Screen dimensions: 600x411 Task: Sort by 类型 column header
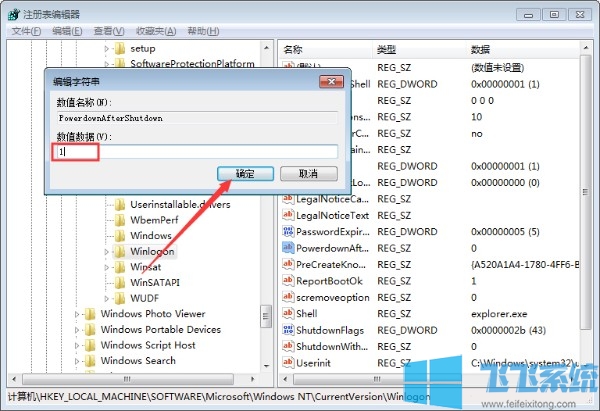point(419,49)
